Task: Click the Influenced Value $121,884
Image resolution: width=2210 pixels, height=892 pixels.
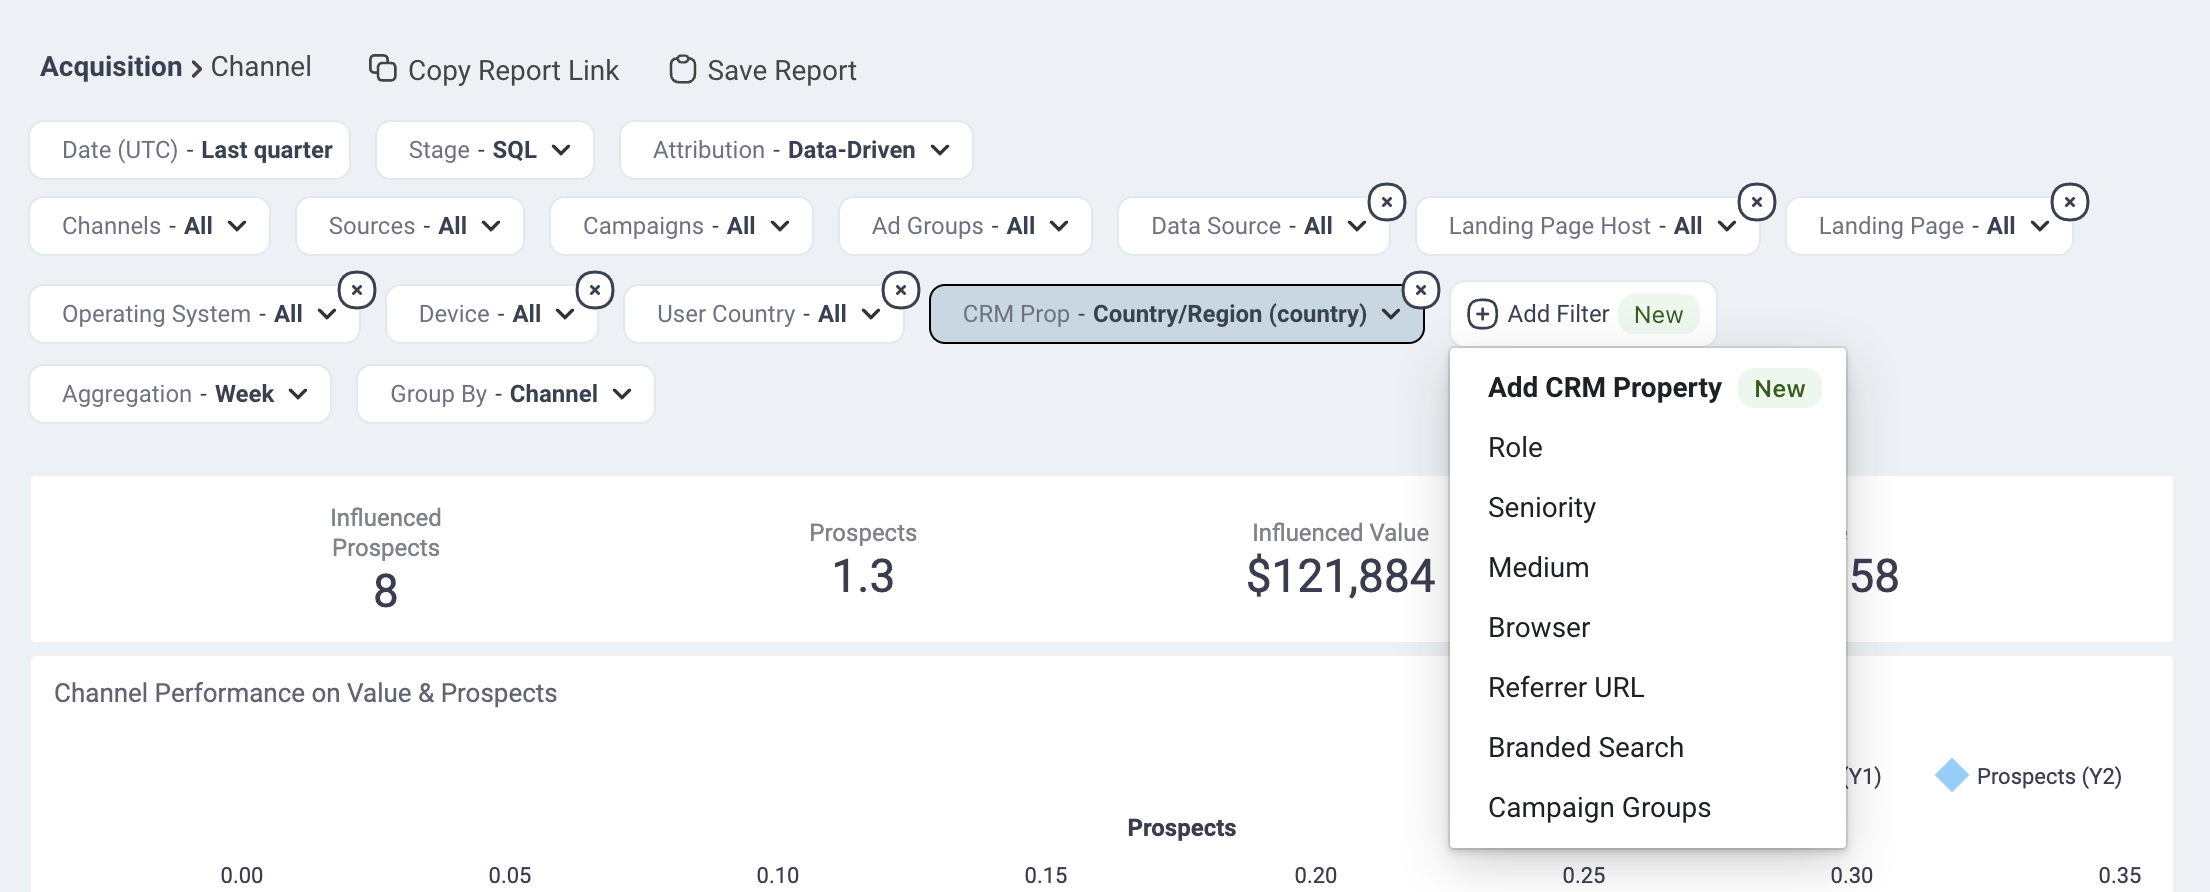Action: pos(1340,576)
